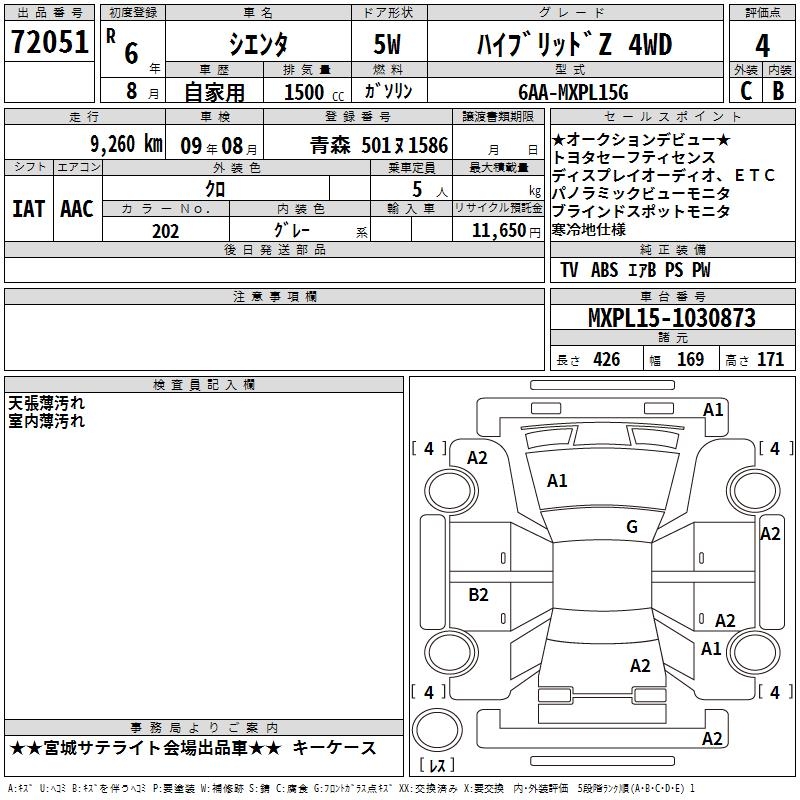Select the rear-right wheel in the diagram
Image resolution: width=800 pixels, height=800 pixels.
click(753, 653)
